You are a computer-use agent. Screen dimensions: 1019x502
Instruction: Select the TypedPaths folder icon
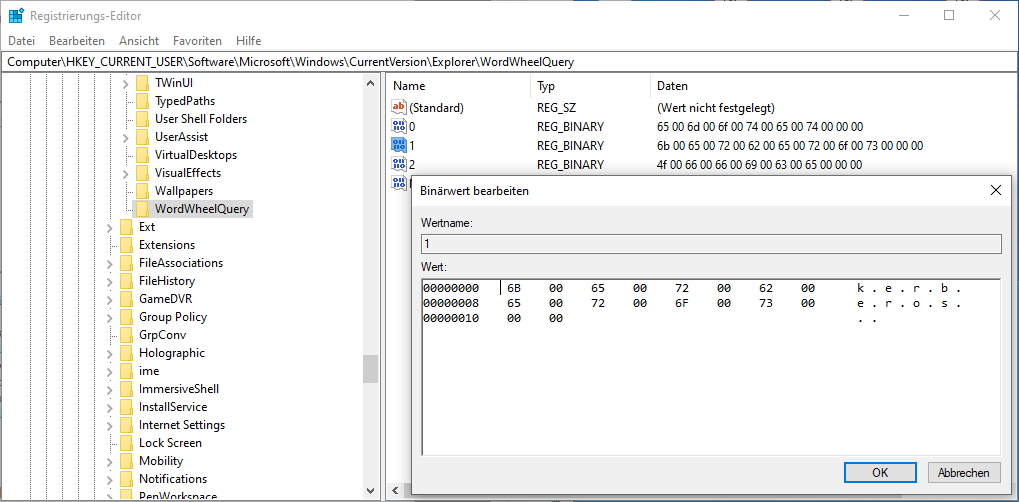click(142, 101)
